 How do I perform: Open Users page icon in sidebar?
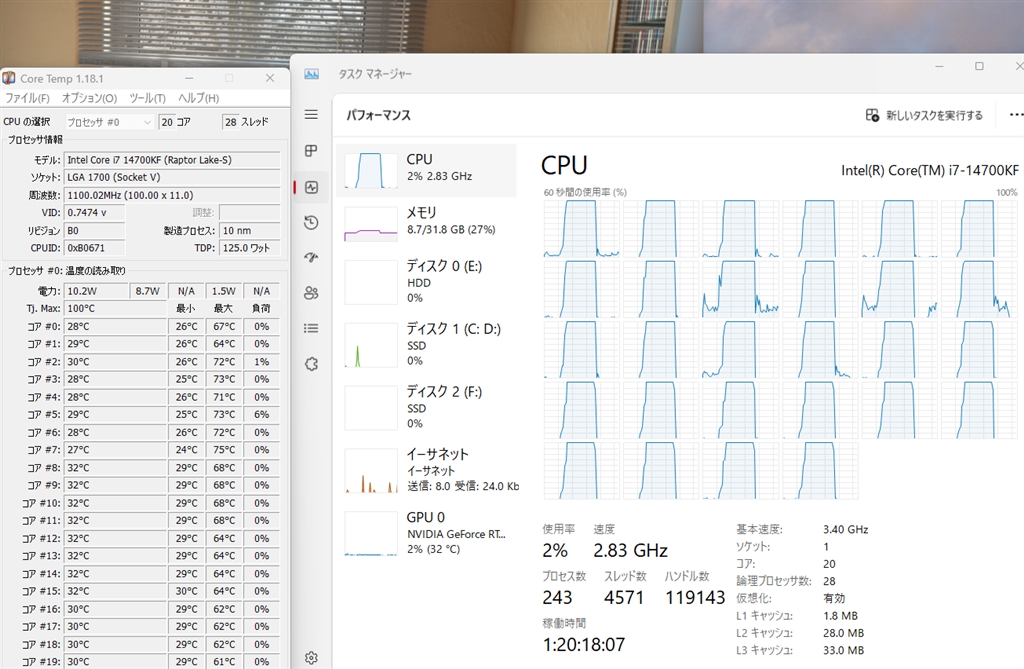tap(312, 293)
